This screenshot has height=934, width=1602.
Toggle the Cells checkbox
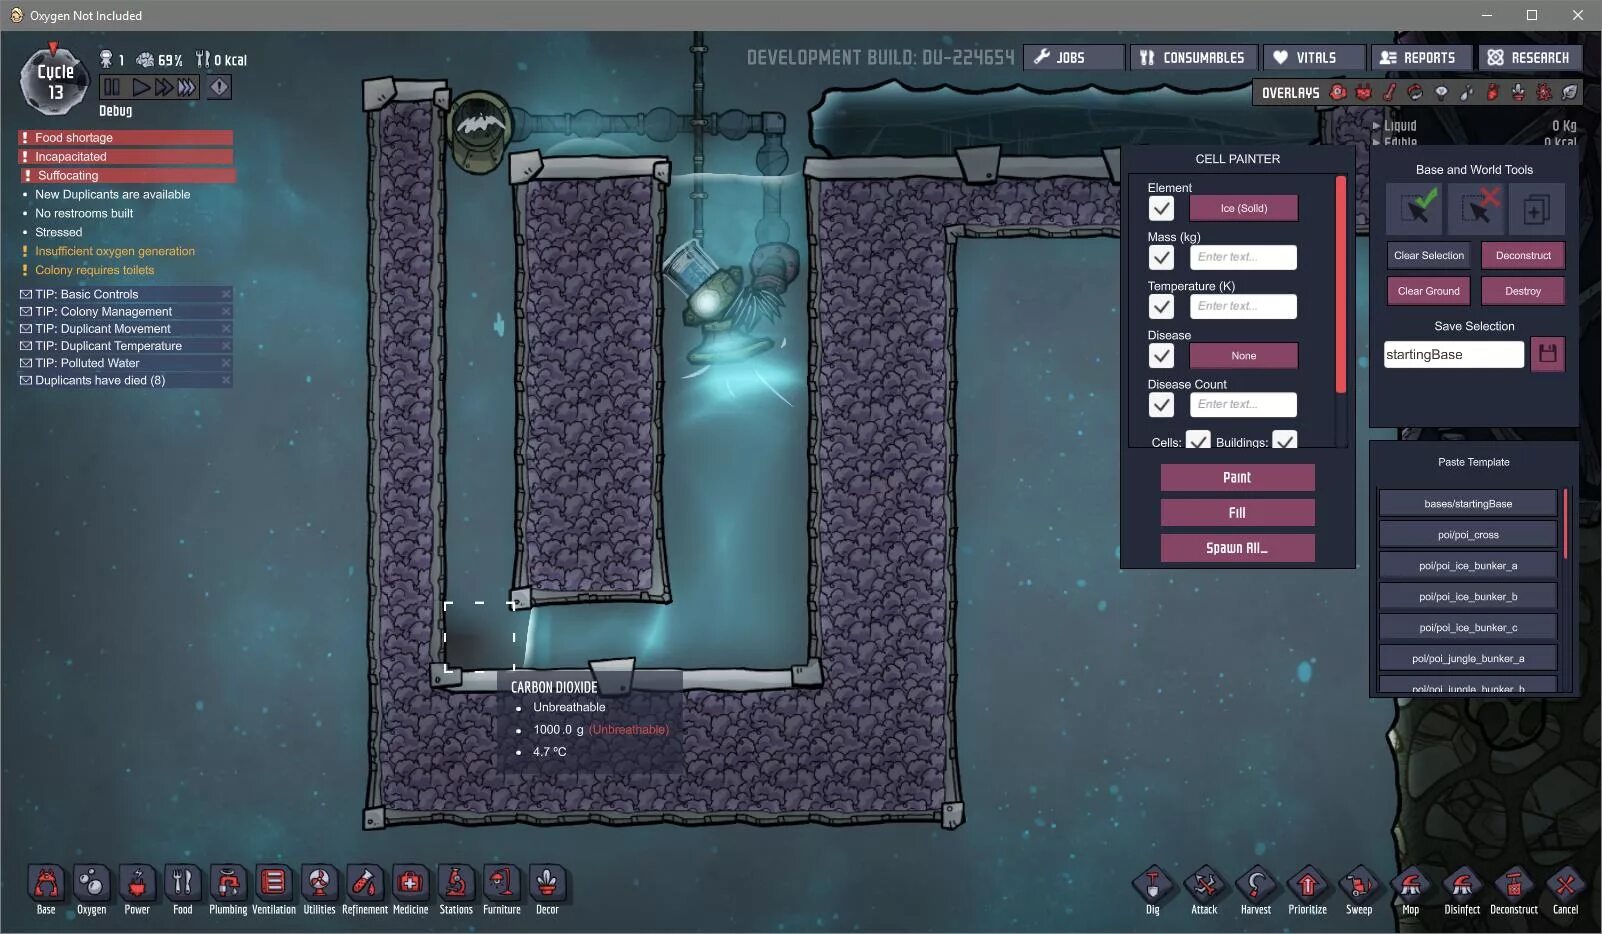[1198, 440]
